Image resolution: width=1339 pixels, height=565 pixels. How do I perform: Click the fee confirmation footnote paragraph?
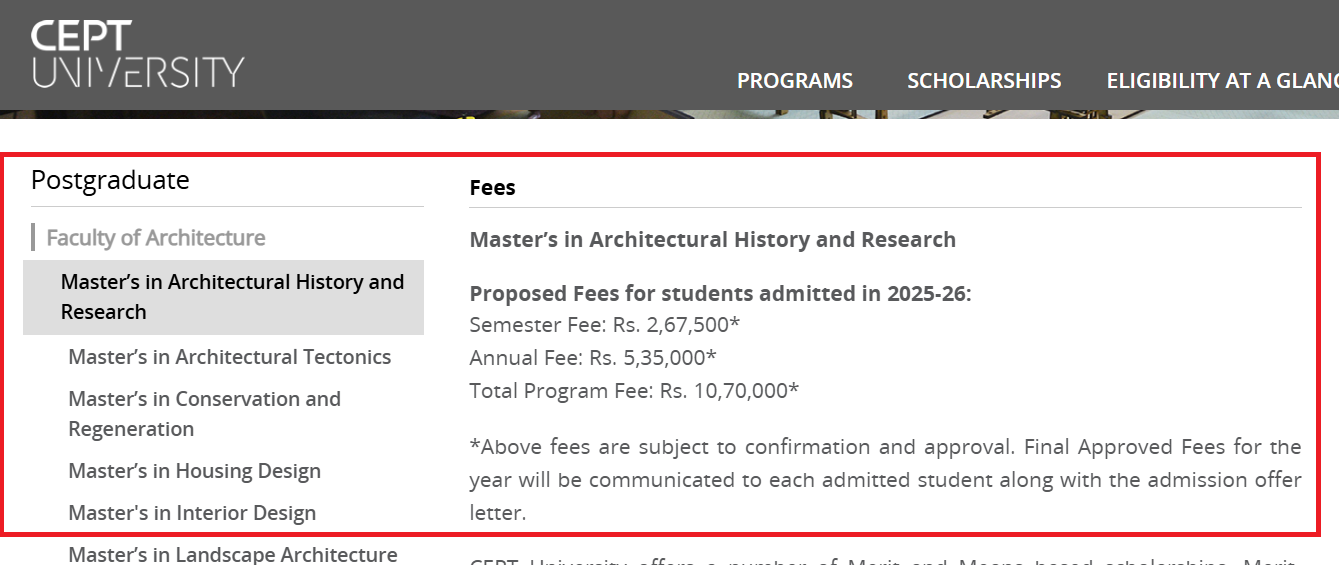[x=885, y=480]
